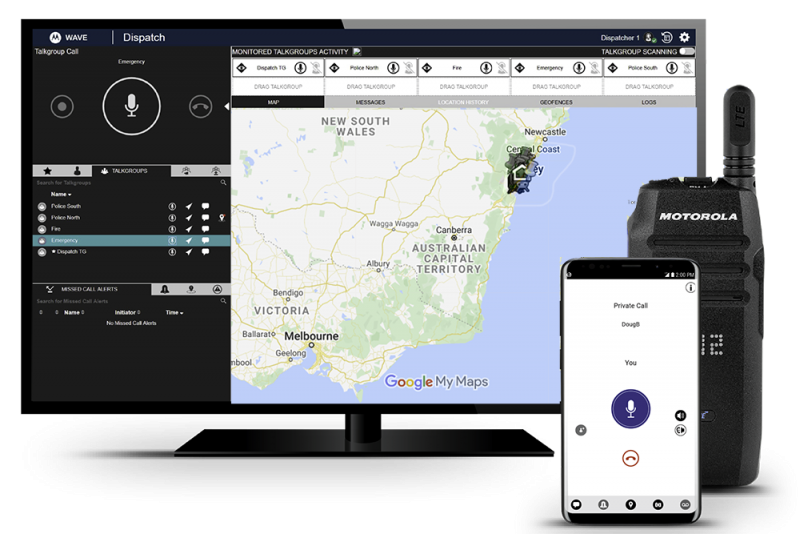This screenshot has width=800, height=534.
Task: Open the location pin alerts tab
Action: pyautogui.click(x=191, y=289)
